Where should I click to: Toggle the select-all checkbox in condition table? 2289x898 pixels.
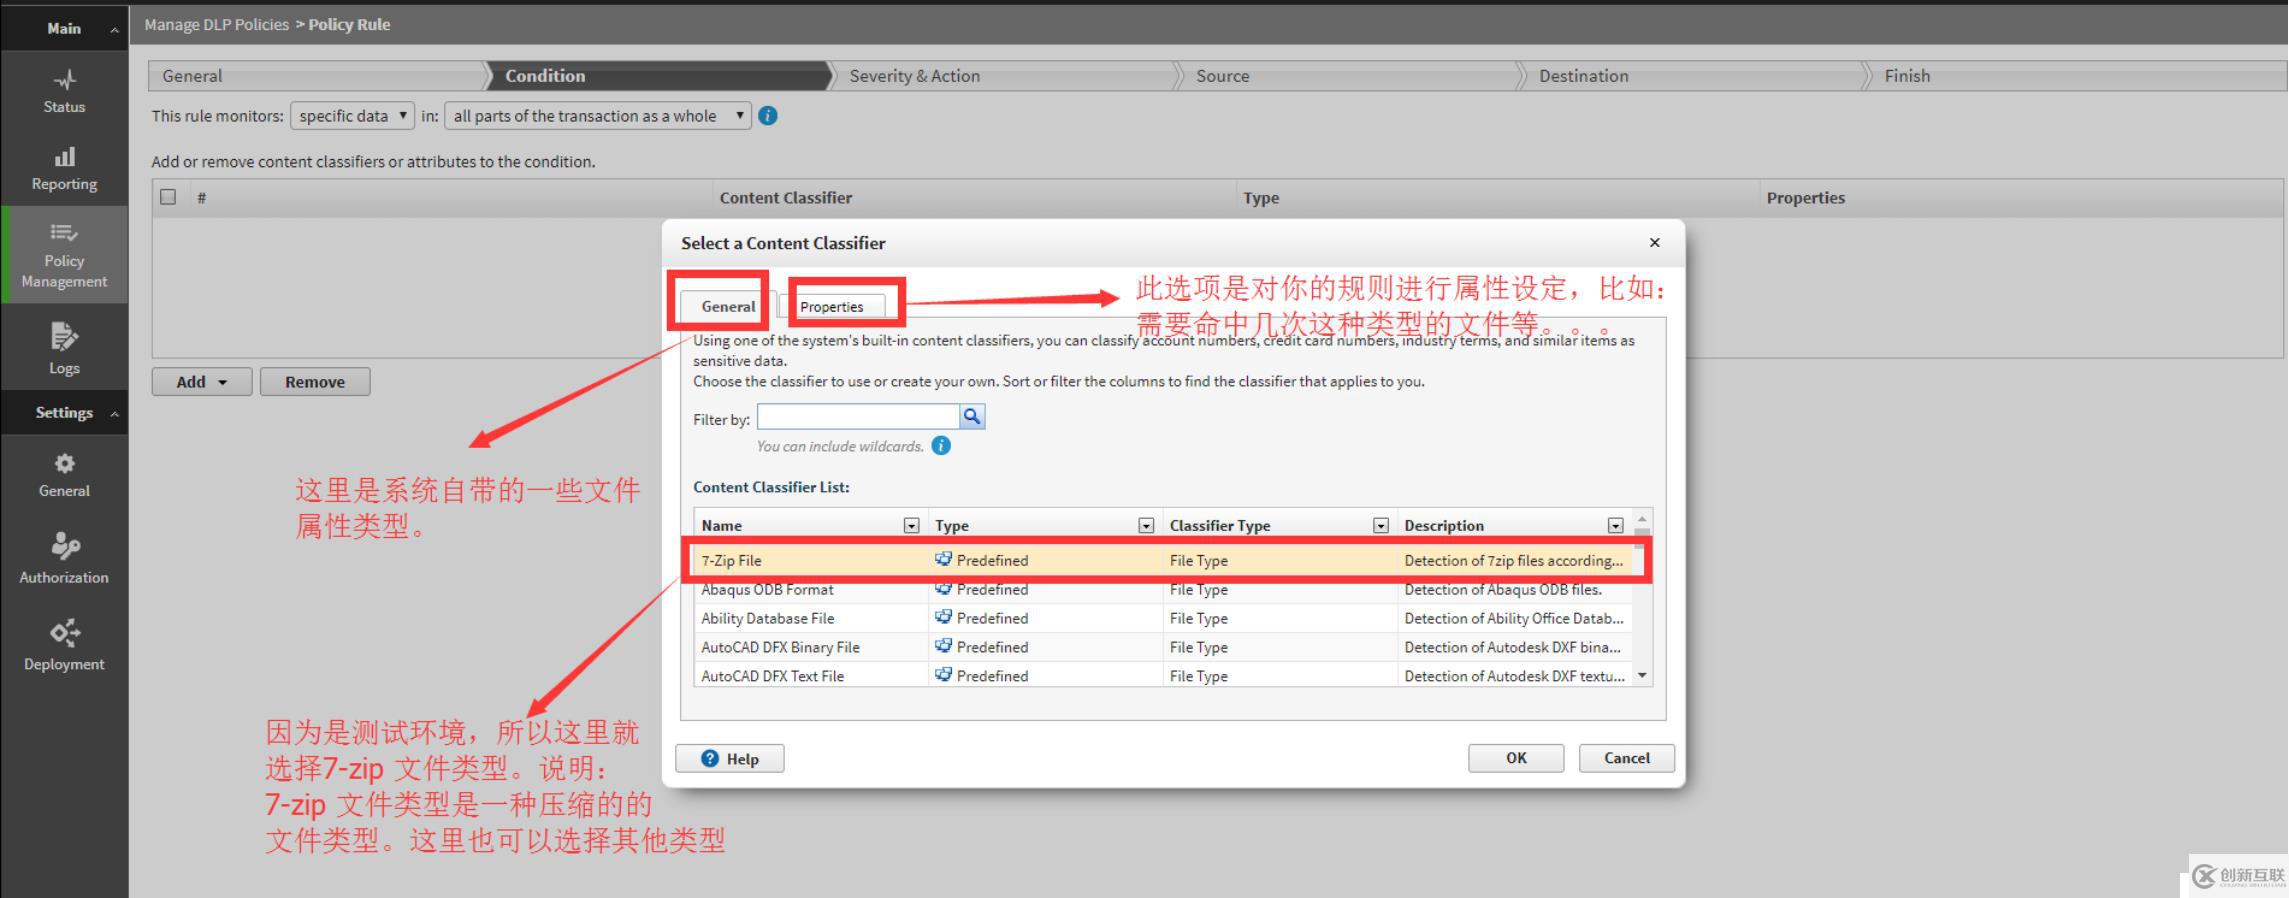168,197
